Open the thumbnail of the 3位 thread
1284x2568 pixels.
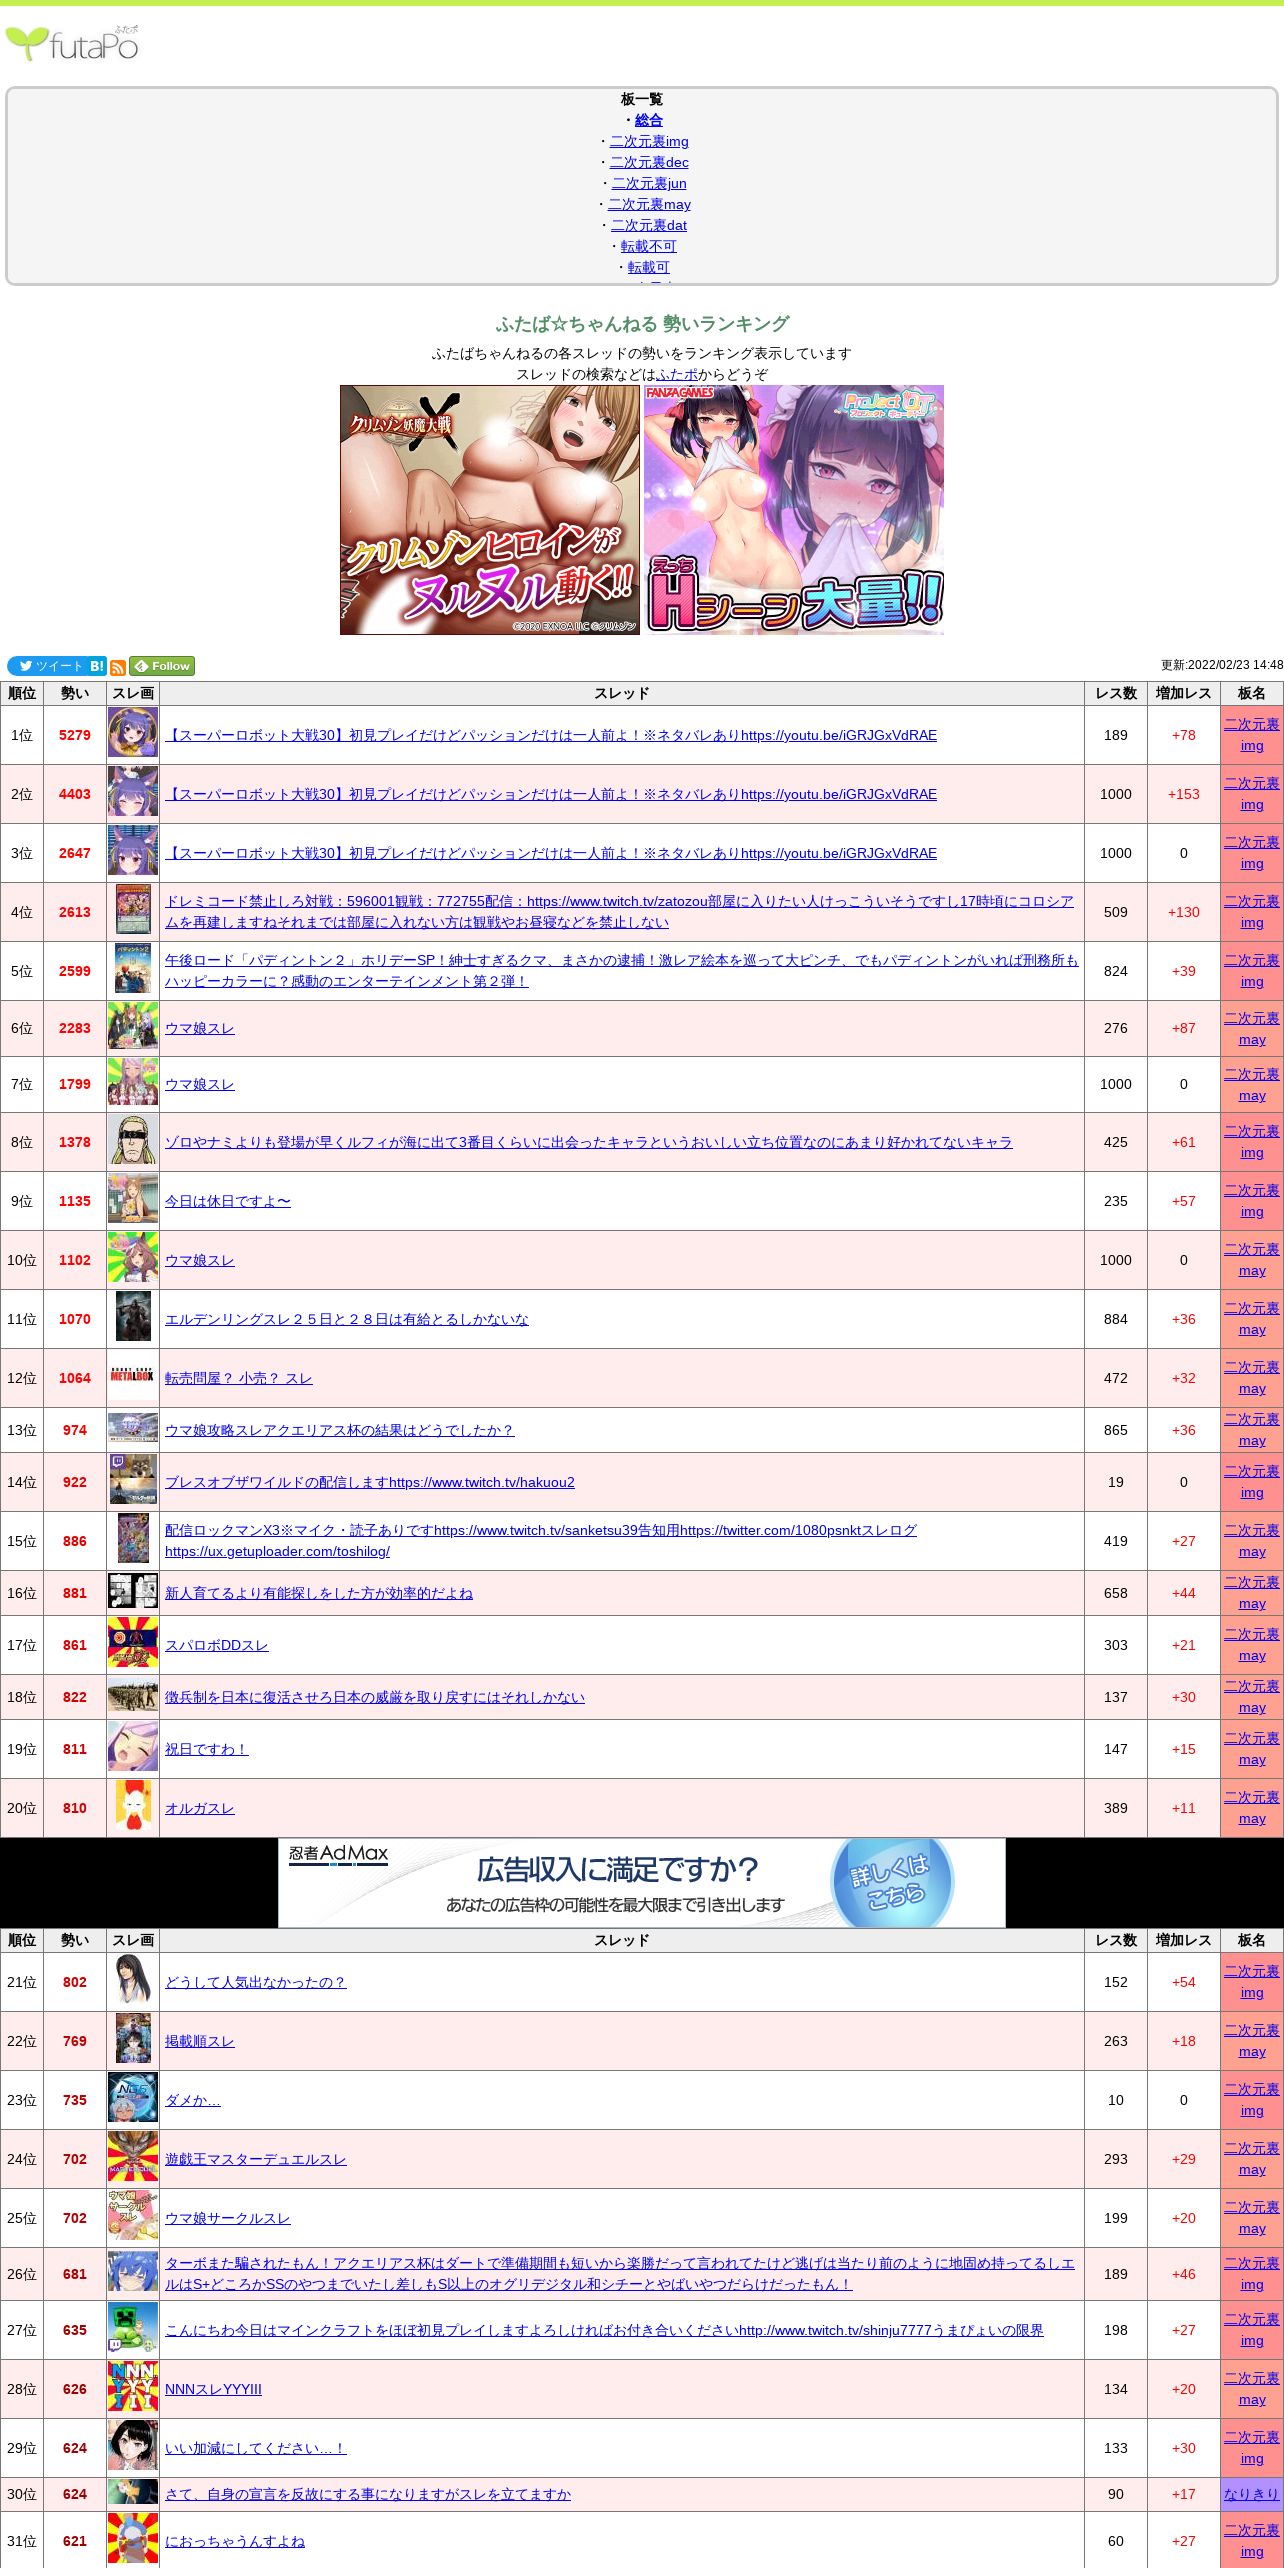coord(133,851)
